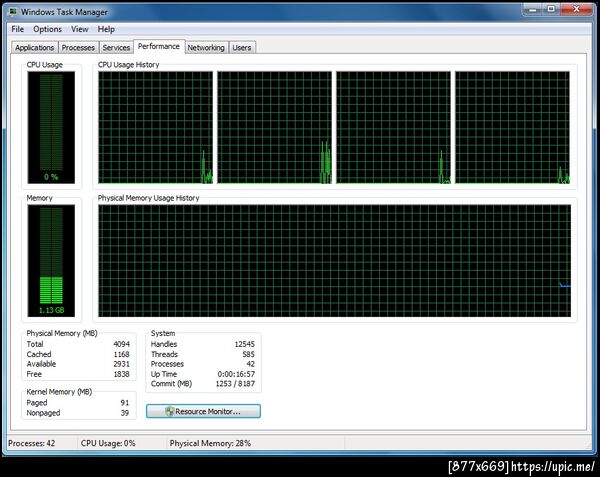Viewport: 600px width, 477px height.
Task: Open the View menu
Action: (x=80, y=29)
